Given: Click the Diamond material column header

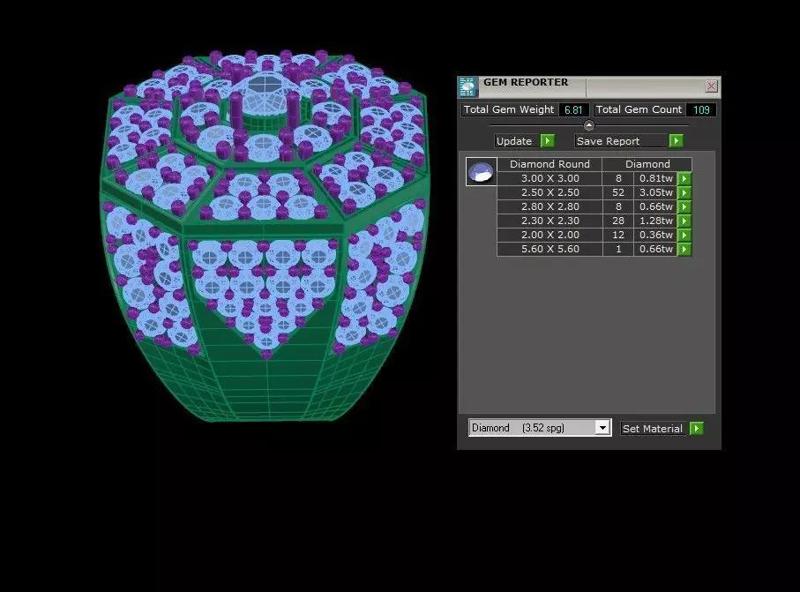Looking at the screenshot, I should (647, 164).
